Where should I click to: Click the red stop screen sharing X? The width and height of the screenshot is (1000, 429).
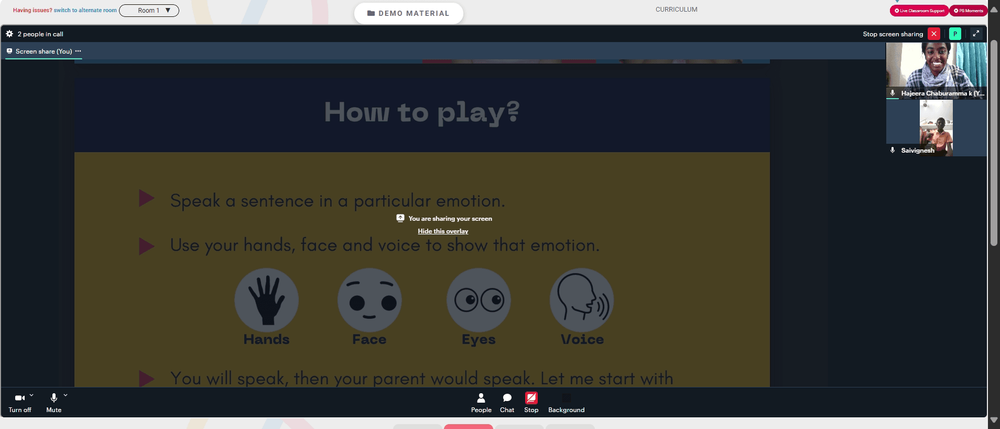[x=934, y=34]
